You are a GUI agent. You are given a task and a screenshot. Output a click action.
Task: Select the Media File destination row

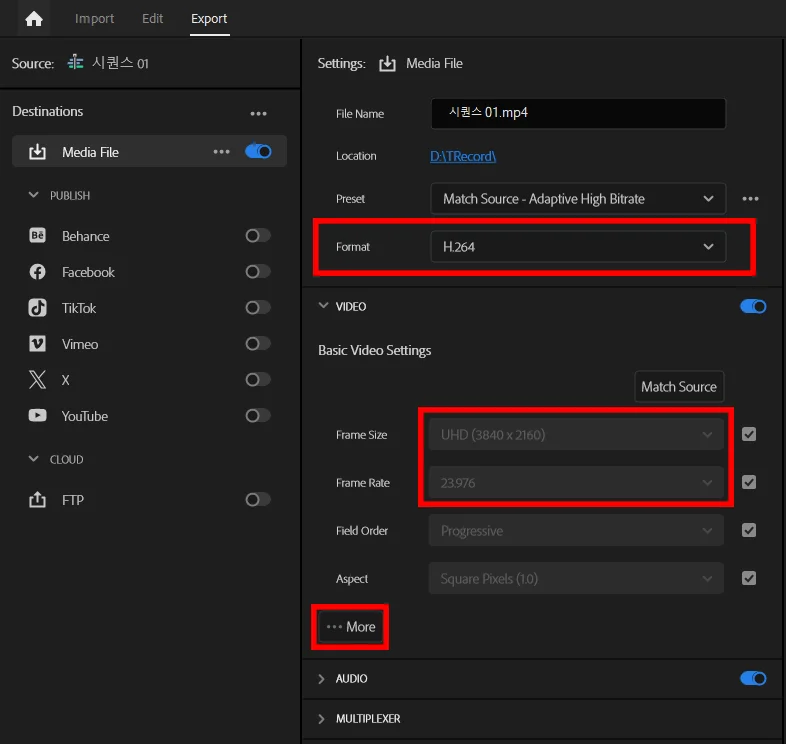[149, 151]
